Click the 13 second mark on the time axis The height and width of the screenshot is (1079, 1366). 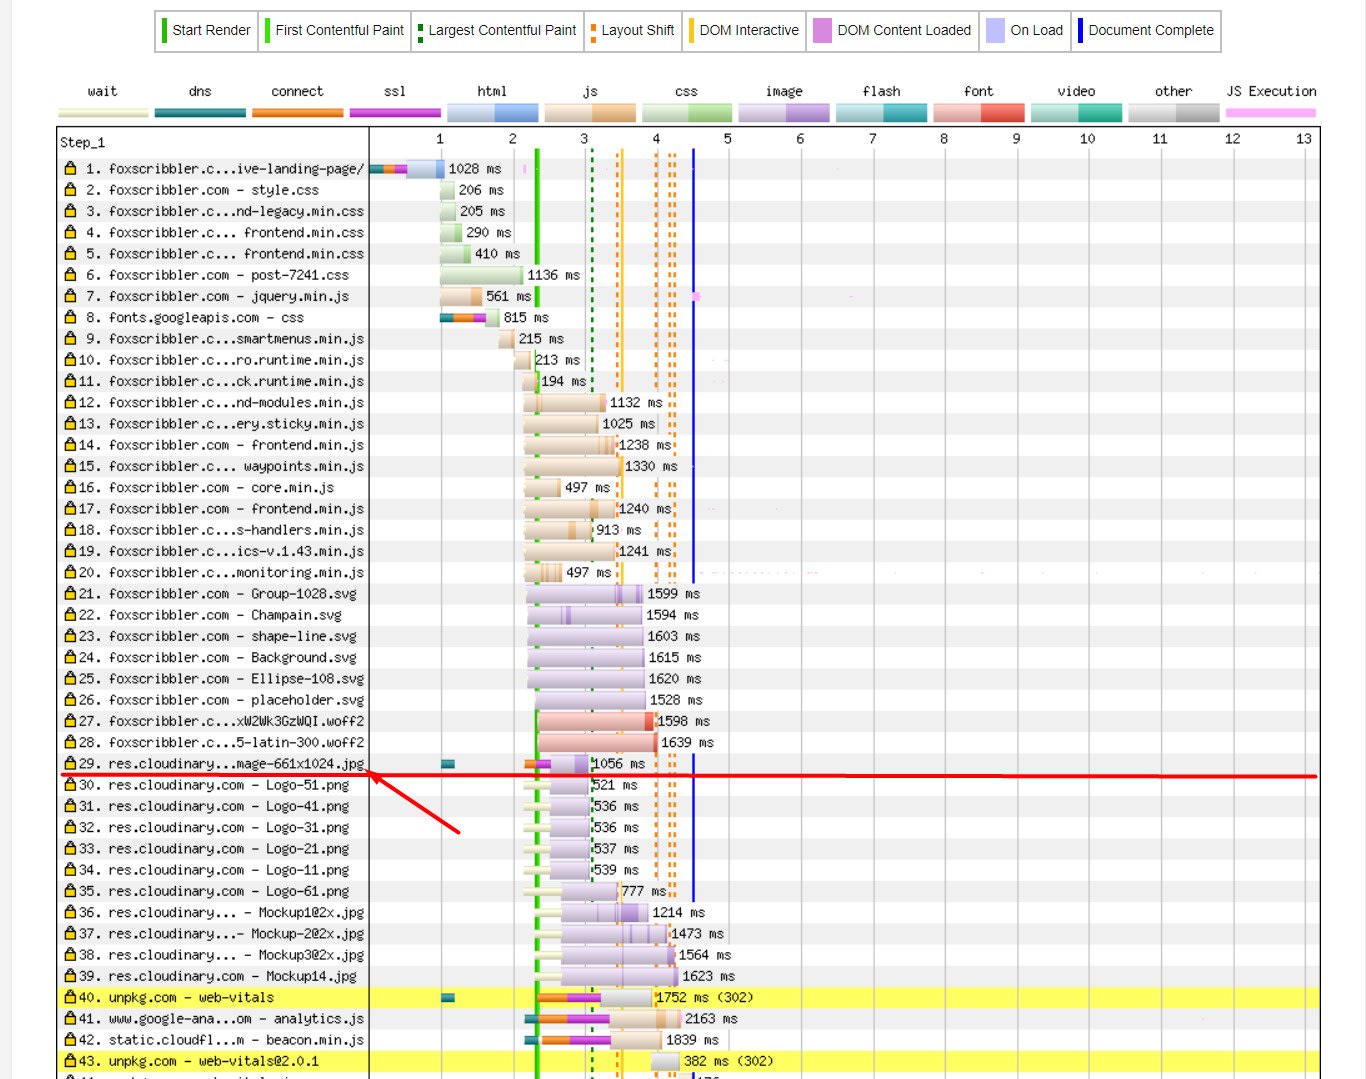click(x=1303, y=138)
